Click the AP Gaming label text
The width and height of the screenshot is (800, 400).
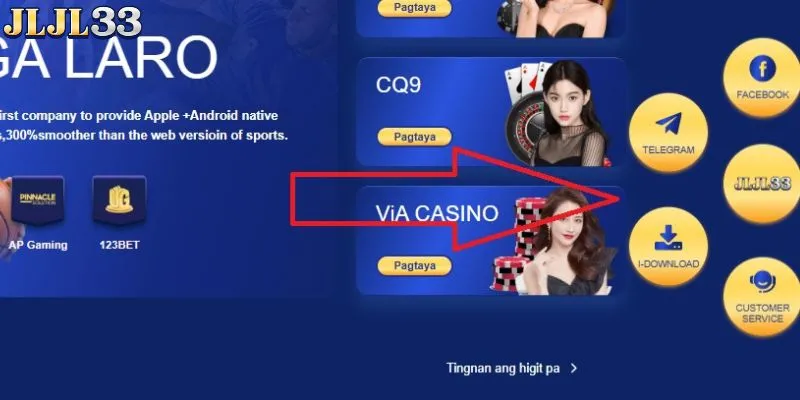coord(38,245)
